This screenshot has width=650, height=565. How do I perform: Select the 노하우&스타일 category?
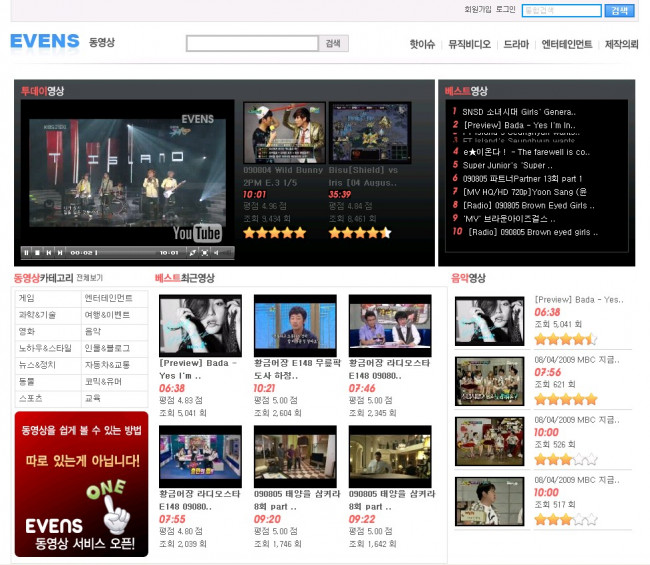click(45, 348)
